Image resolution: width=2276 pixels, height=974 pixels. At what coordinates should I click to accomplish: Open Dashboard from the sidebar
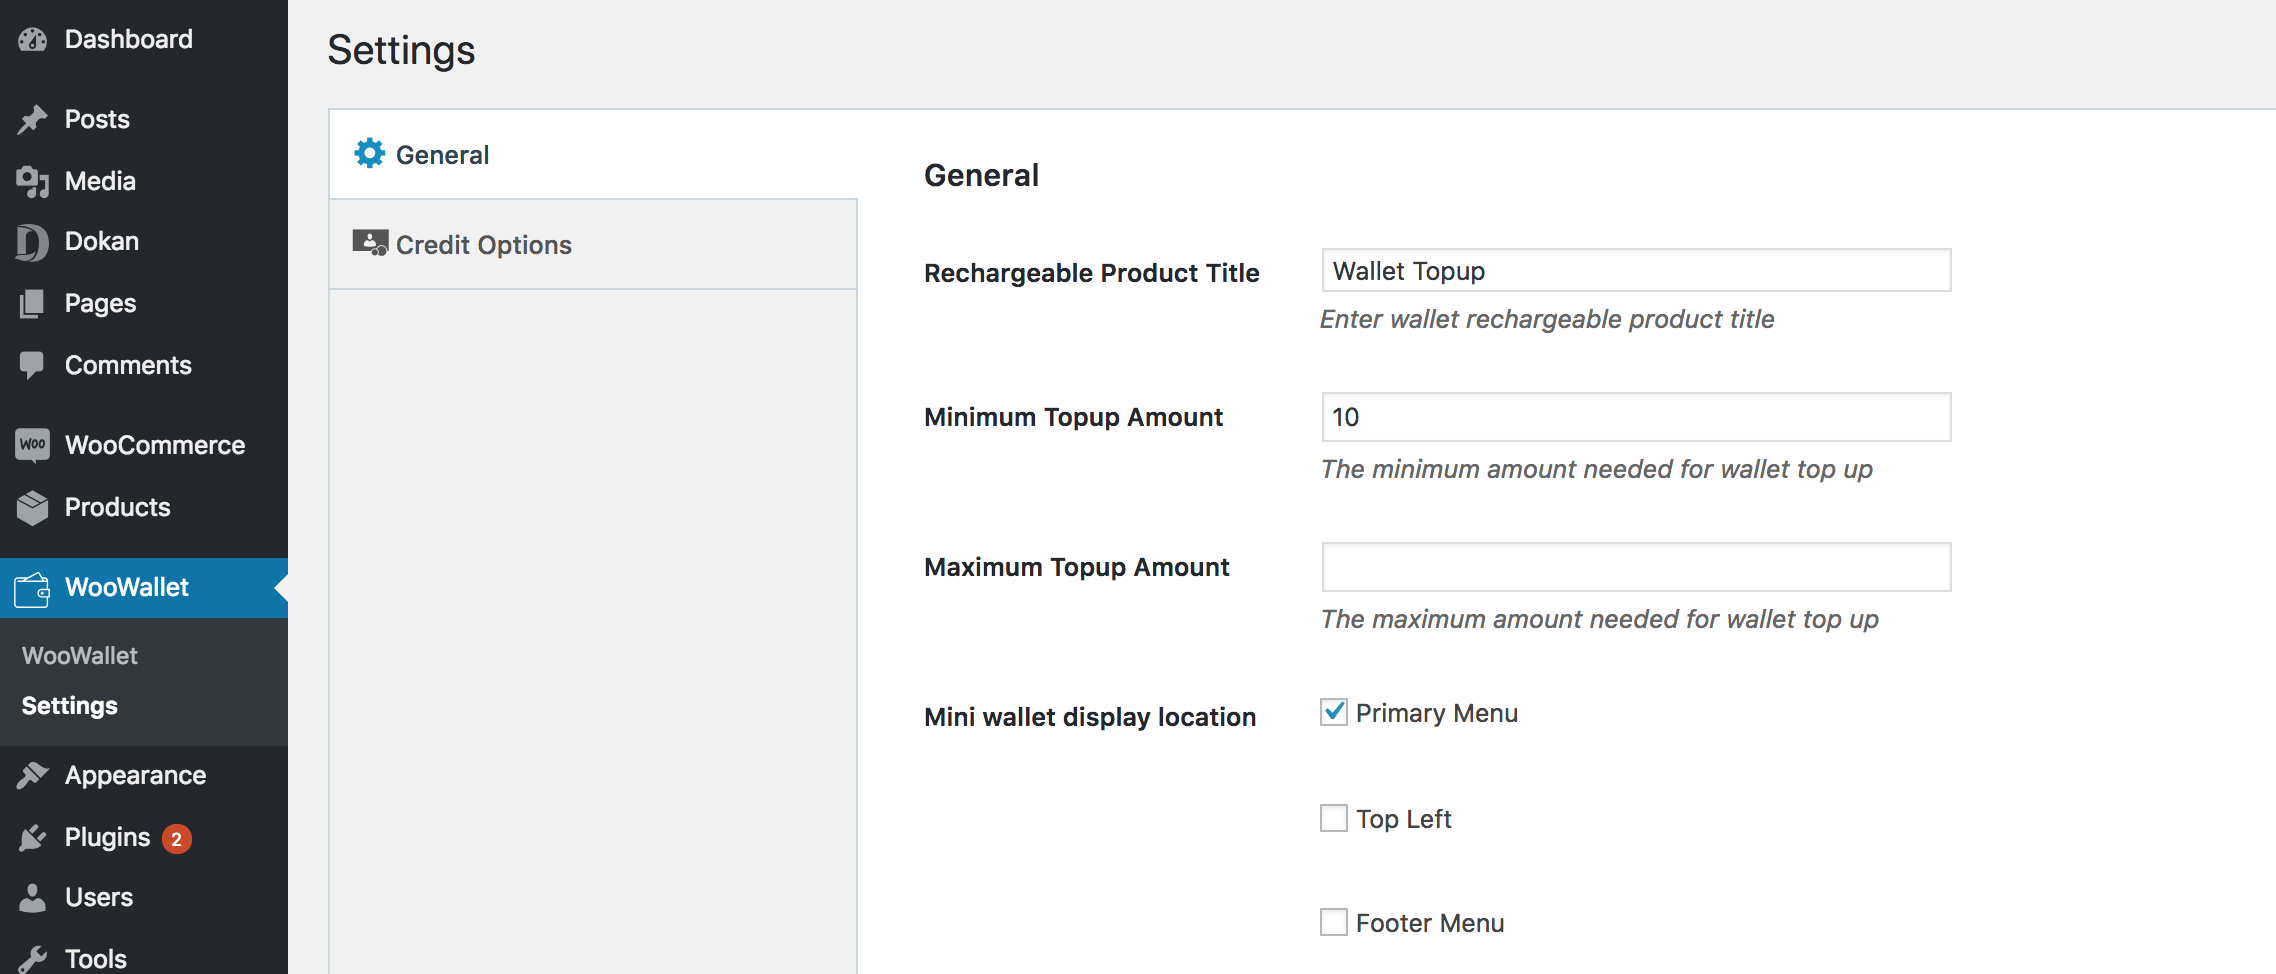tap(144, 39)
